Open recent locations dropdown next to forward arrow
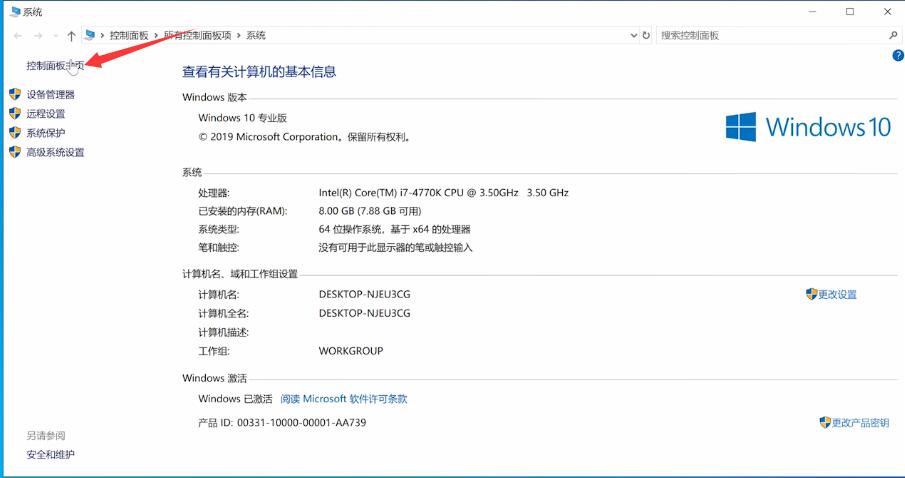Image resolution: width=905 pixels, height=478 pixels. (x=55, y=36)
